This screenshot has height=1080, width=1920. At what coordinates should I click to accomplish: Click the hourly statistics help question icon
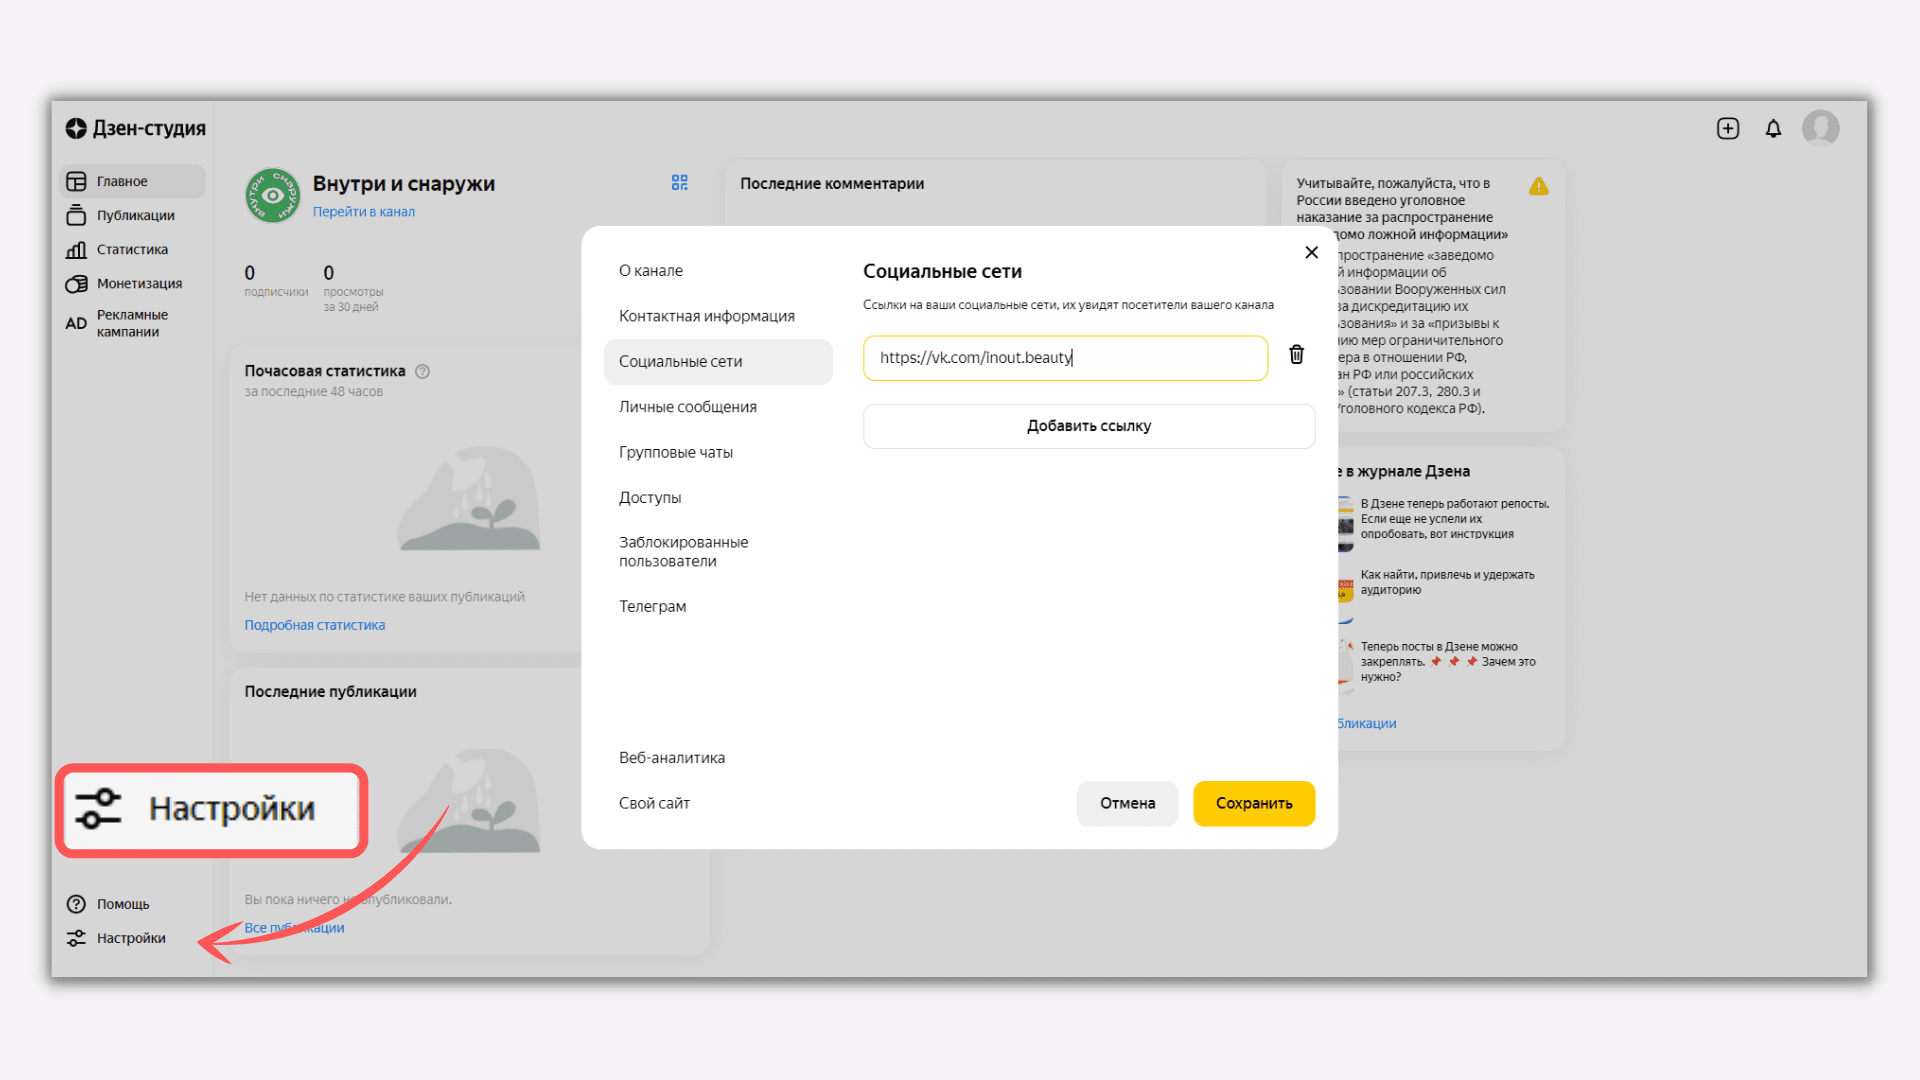pyautogui.click(x=423, y=372)
